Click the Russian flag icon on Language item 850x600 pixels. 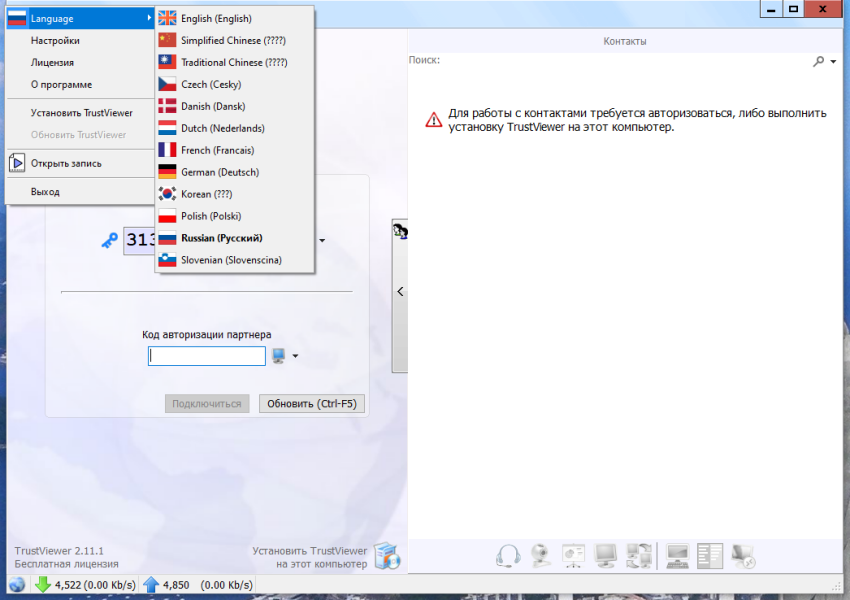17,18
